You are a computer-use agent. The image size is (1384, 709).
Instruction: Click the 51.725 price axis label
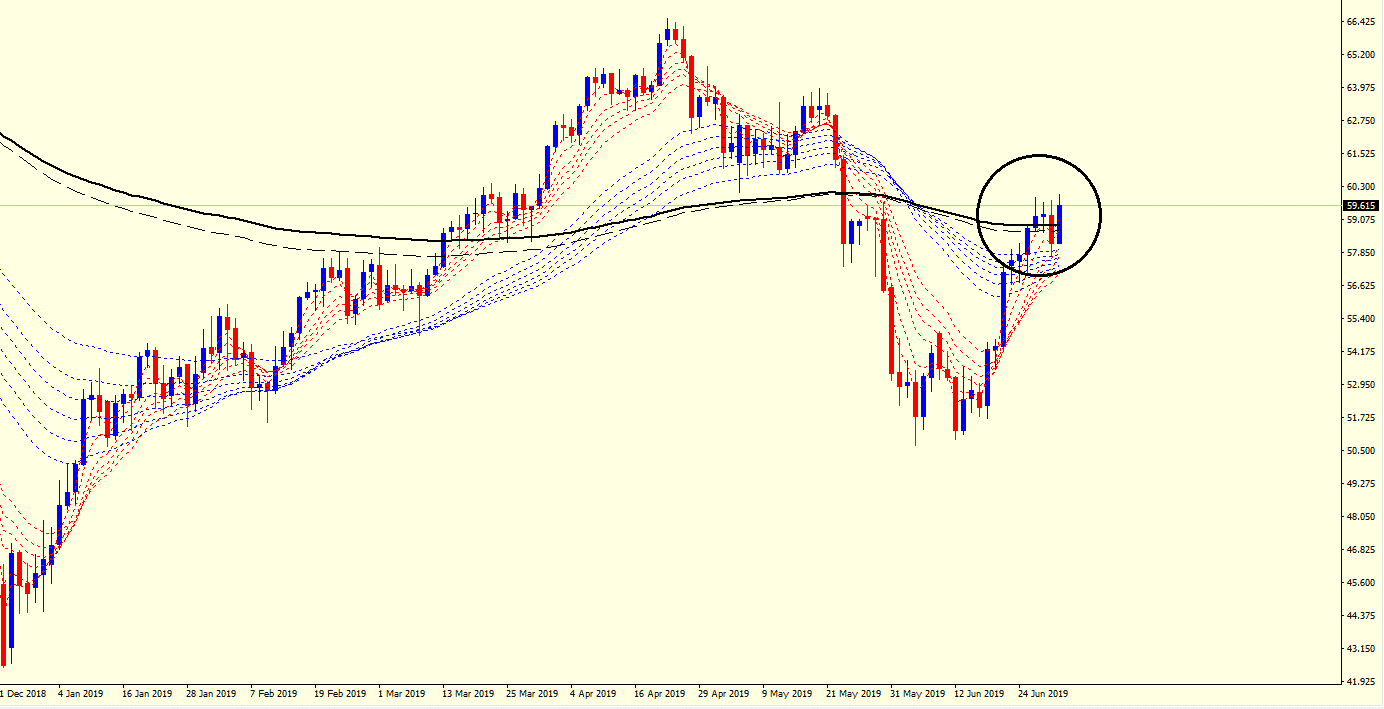click(x=1360, y=417)
